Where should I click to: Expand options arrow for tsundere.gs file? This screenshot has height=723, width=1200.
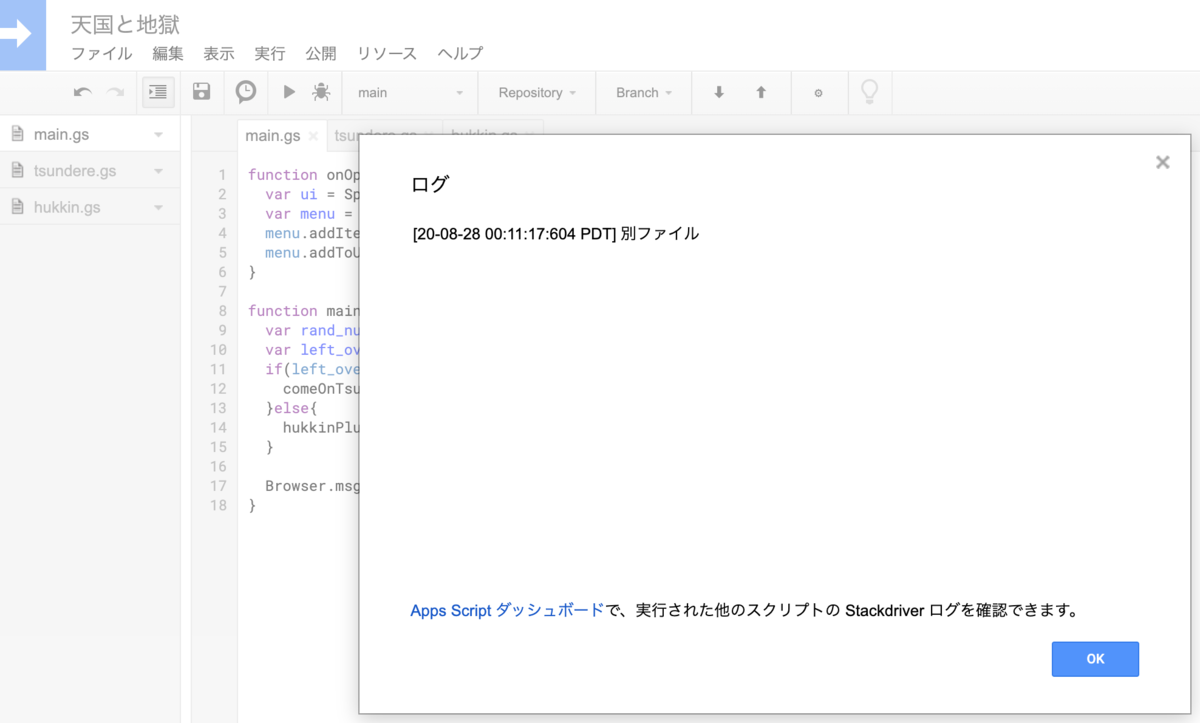(158, 171)
